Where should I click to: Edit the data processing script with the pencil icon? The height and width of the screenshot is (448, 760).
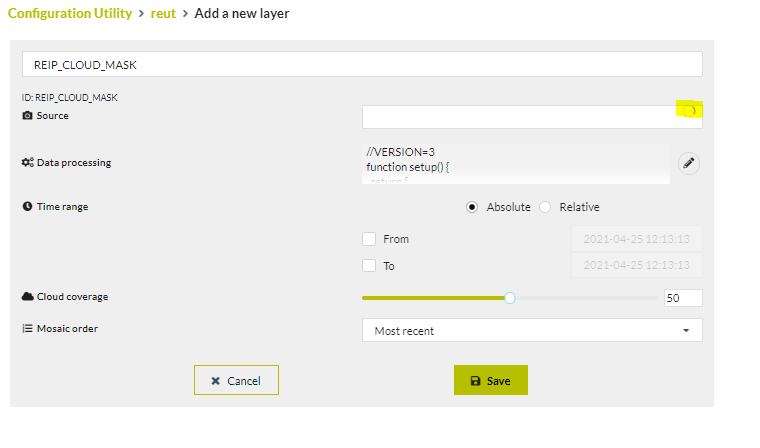click(688, 163)
